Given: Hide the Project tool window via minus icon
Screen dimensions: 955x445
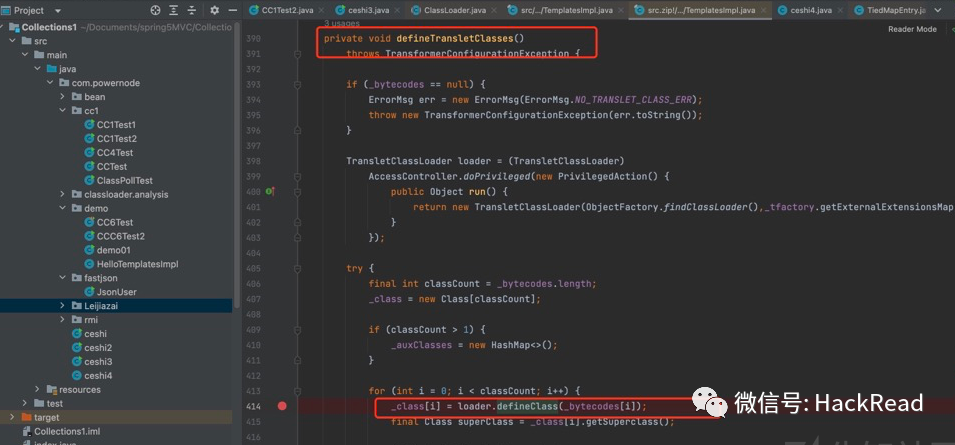Looking at the screenshot, I should pyautogui.click(x=233, y=10).
